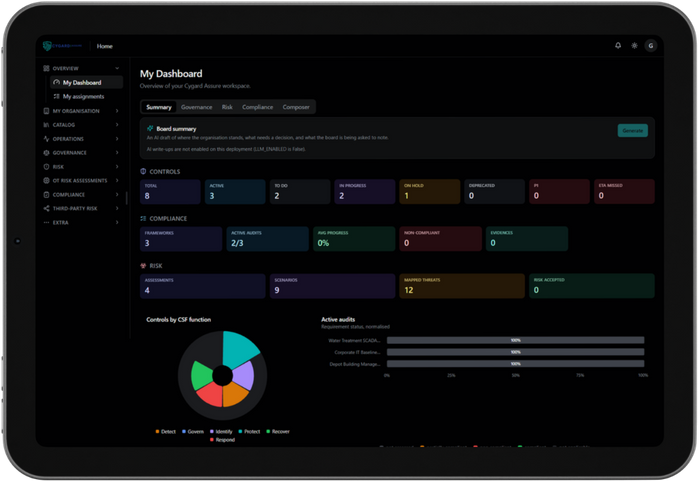The image size is (700, 481).
Task: Switch to the Composer tab
Action: [296, 107]
